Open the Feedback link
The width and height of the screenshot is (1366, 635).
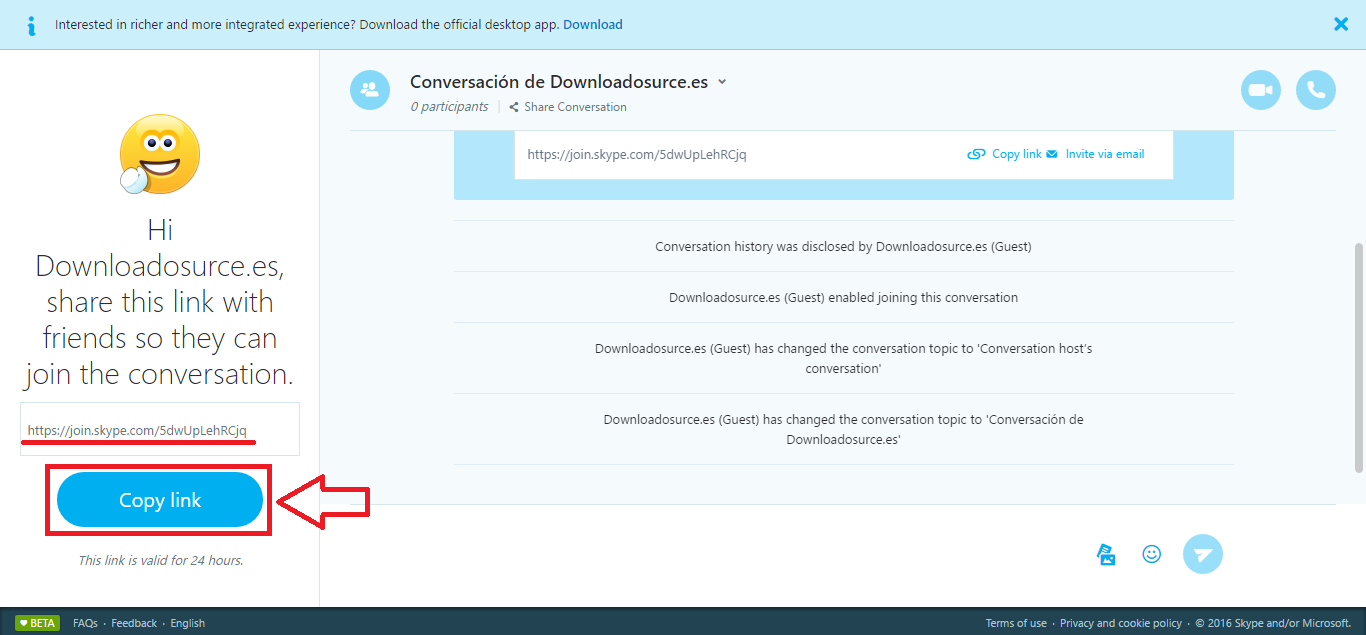pos(134,623)
